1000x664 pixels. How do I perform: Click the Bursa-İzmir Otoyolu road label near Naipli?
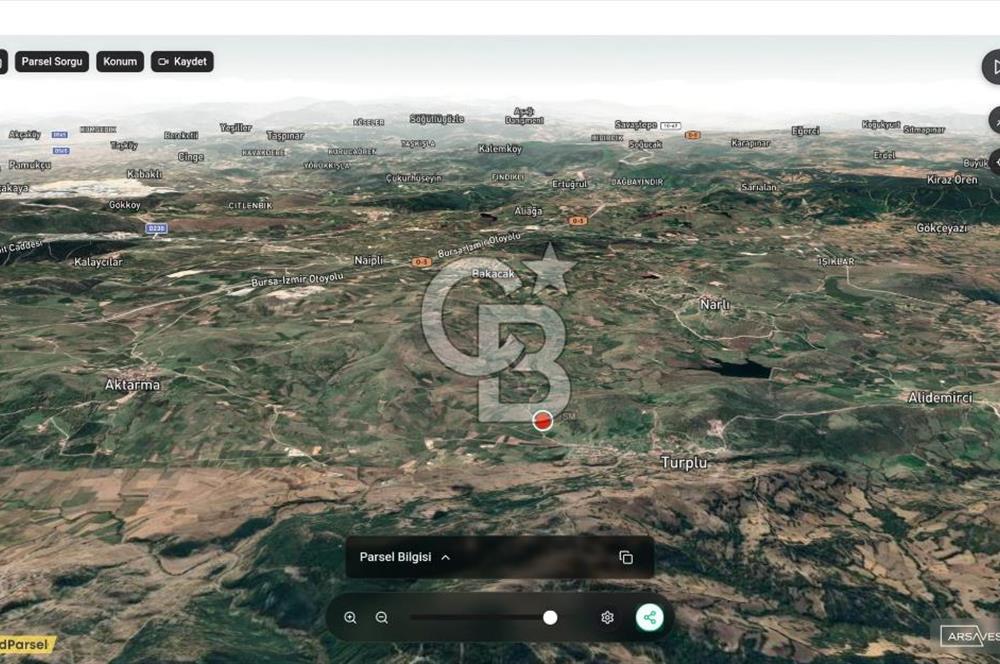click(x=297, y=279)
